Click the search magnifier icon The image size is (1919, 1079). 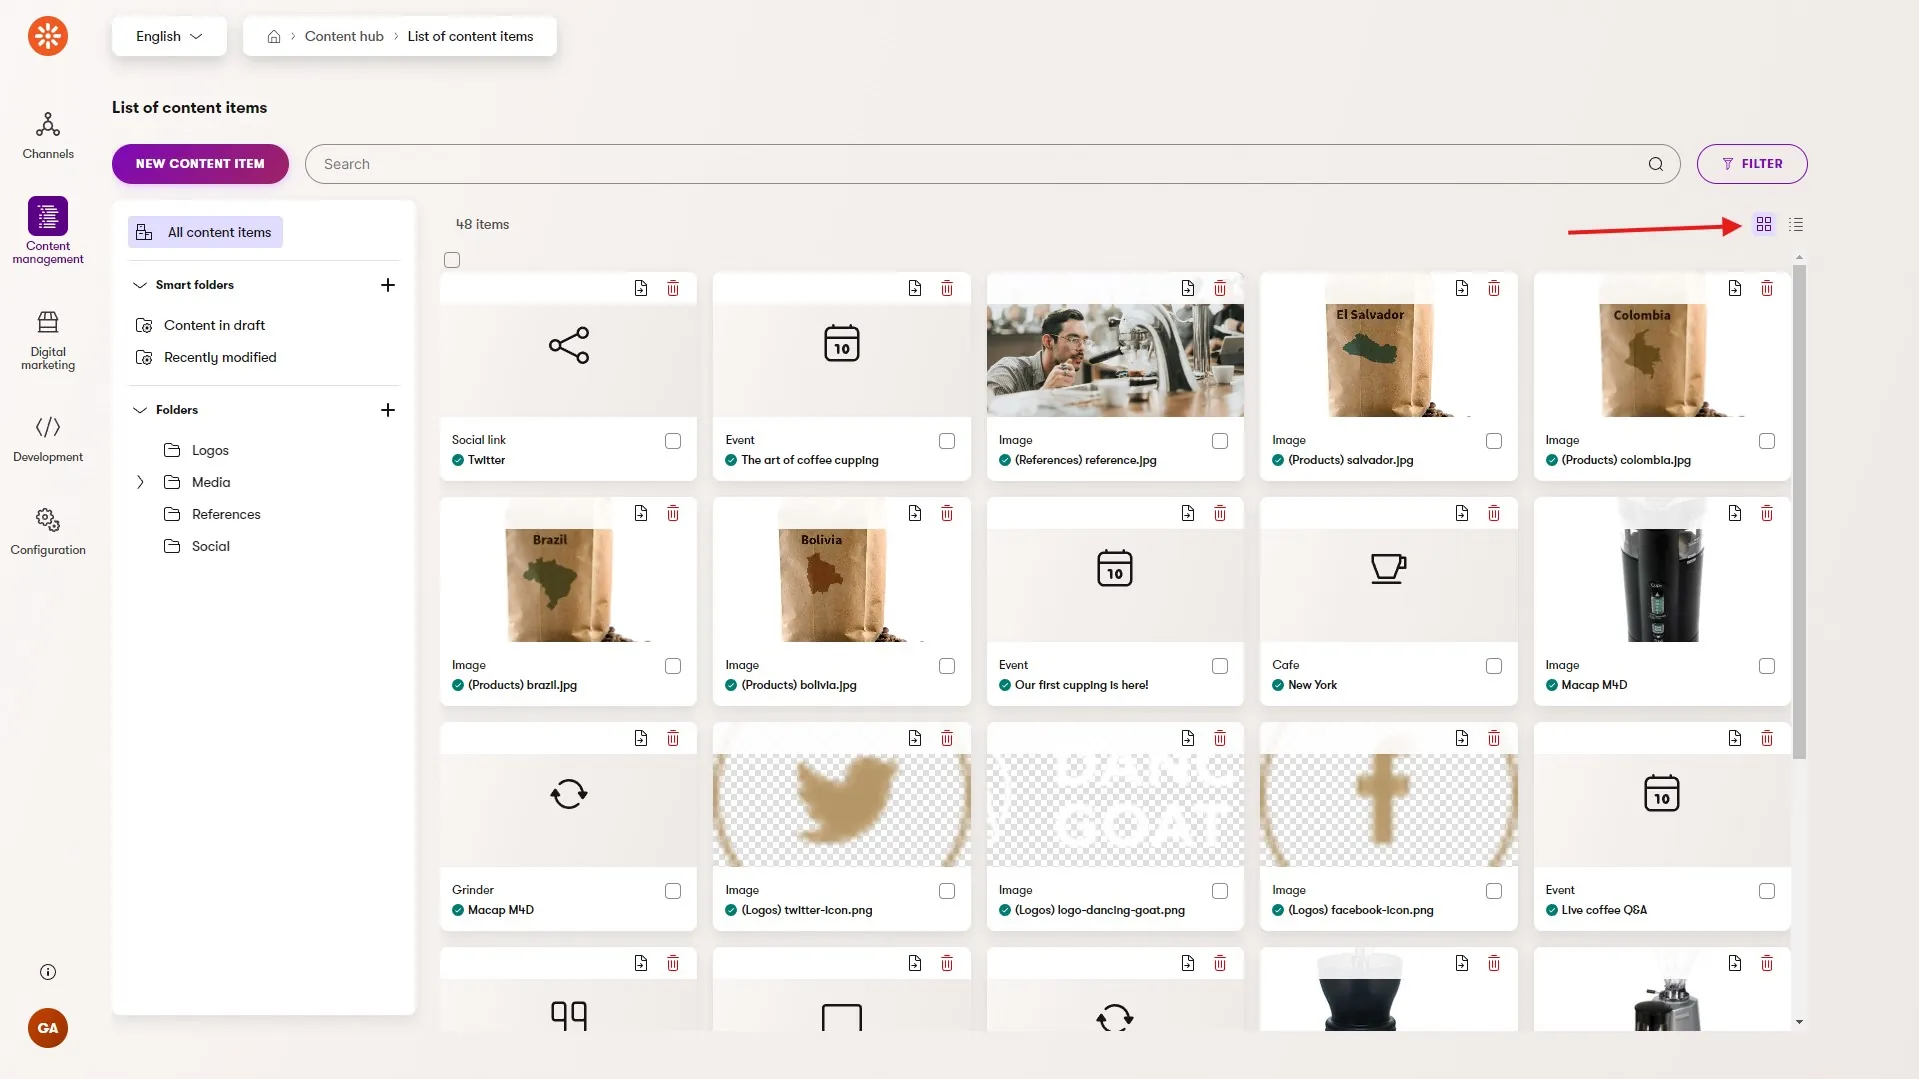tap(1656, 164)
